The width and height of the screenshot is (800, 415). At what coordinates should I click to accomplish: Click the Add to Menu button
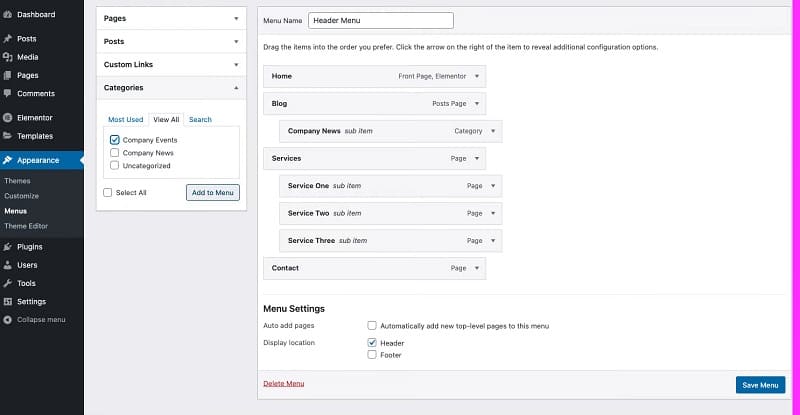(x=213, y=192)
